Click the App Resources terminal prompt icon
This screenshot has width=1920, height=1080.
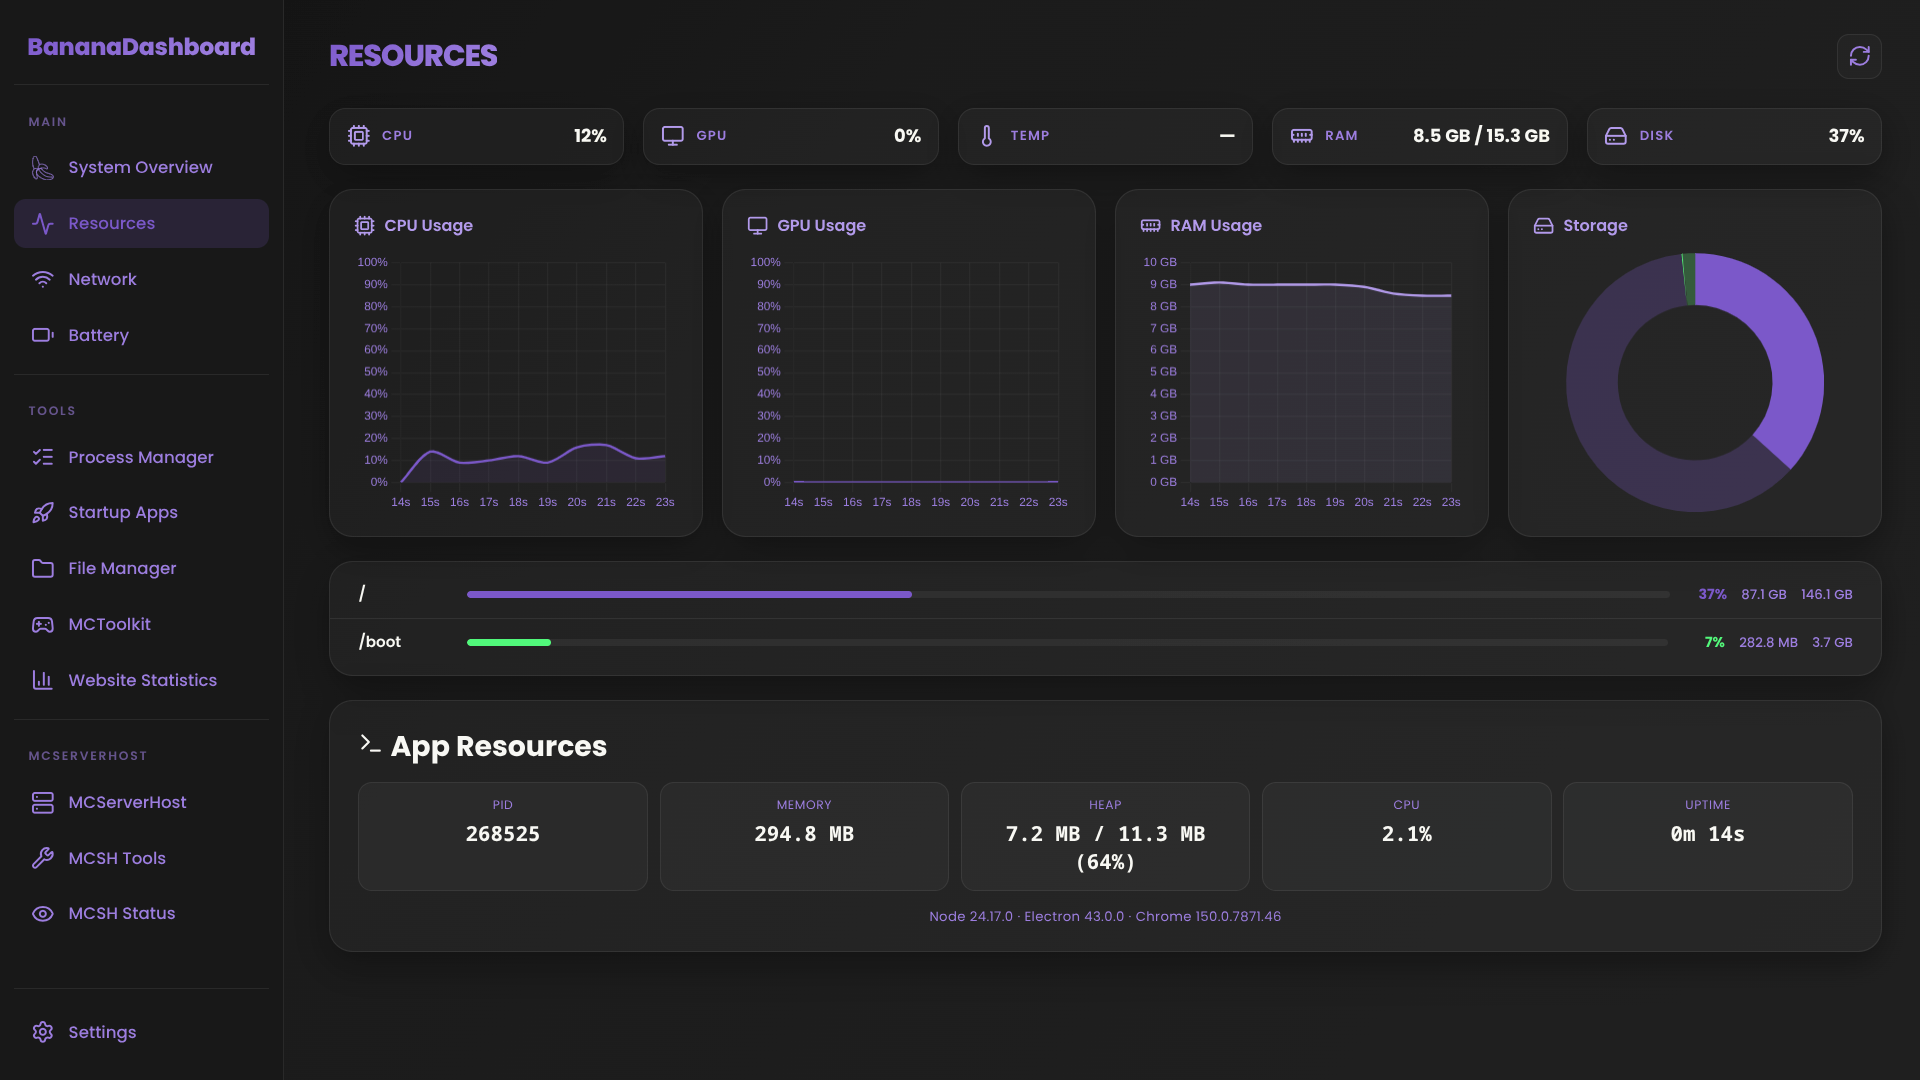coord(370,744)
